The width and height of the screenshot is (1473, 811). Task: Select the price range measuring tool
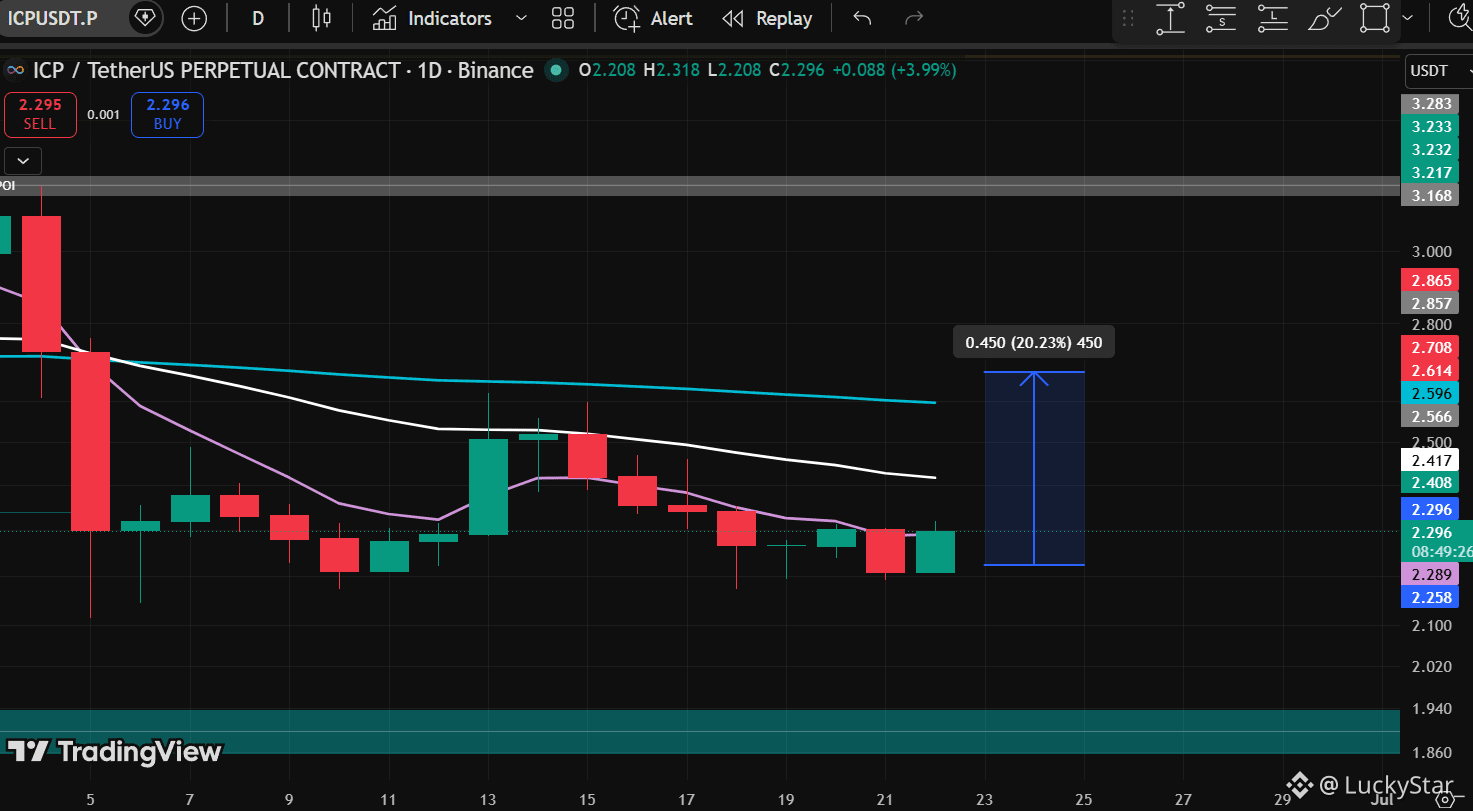pos(1170,19)
